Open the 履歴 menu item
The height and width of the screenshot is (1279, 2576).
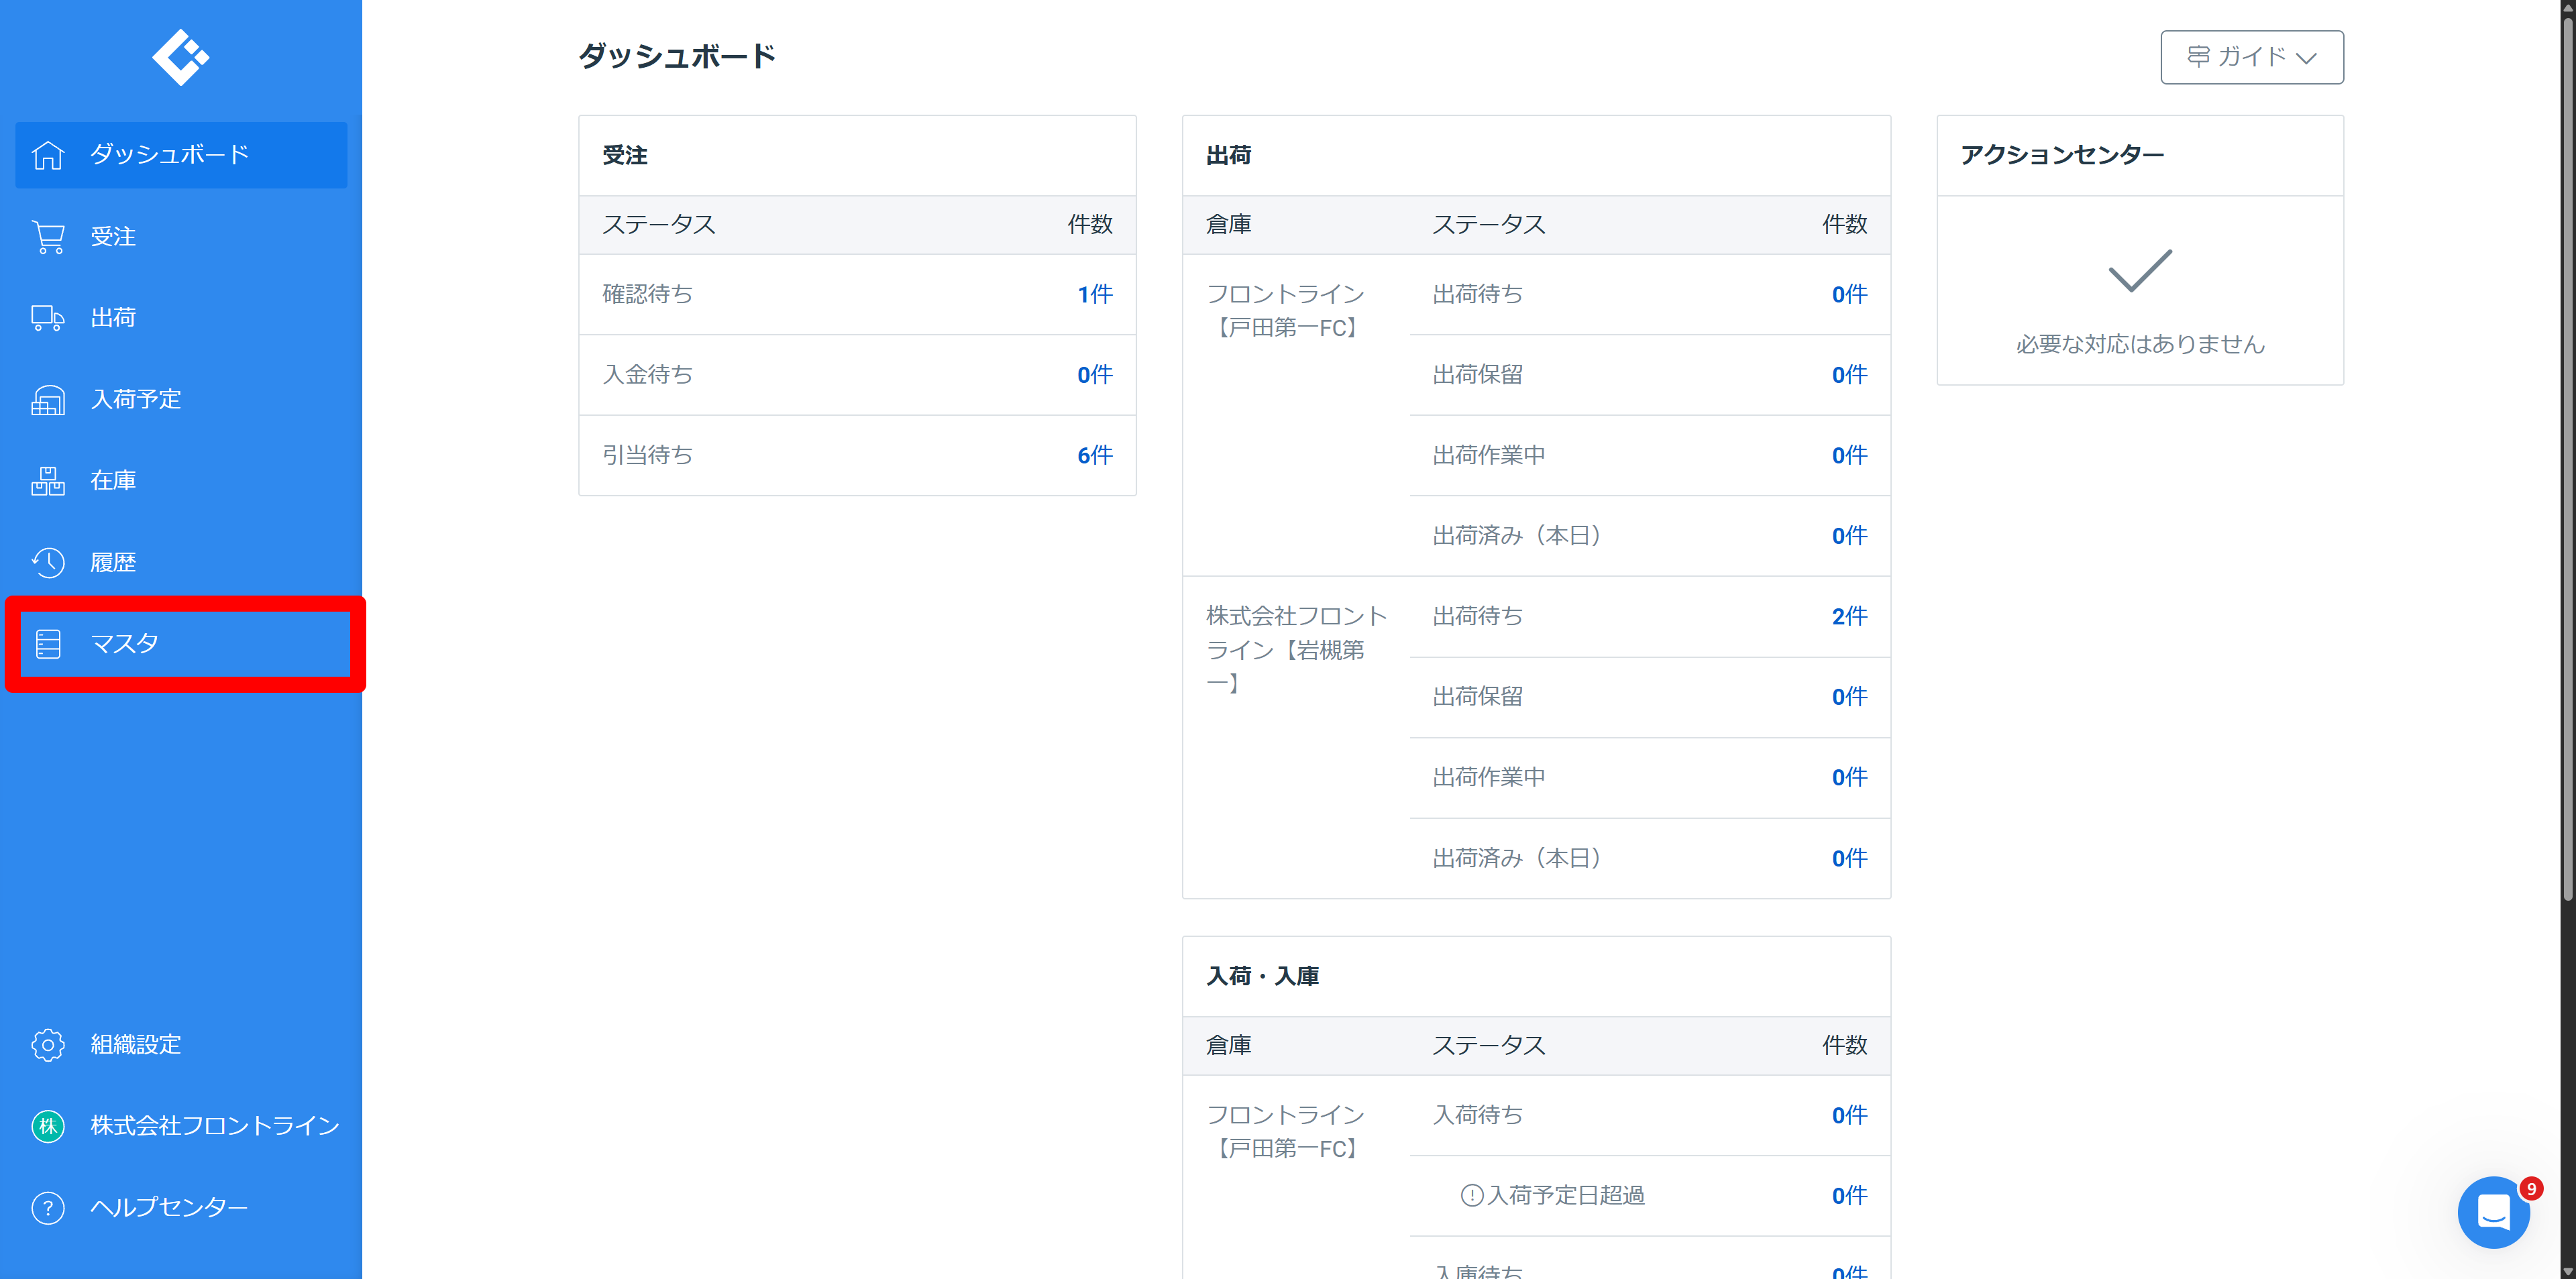[x=181, y=563]
